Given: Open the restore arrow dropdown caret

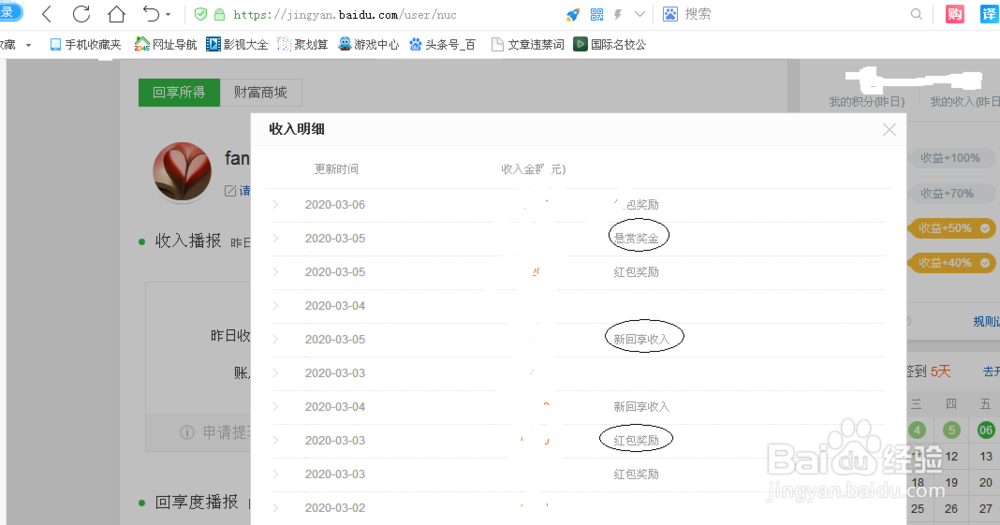Looking at the screenshot, I should pos(168,14).
